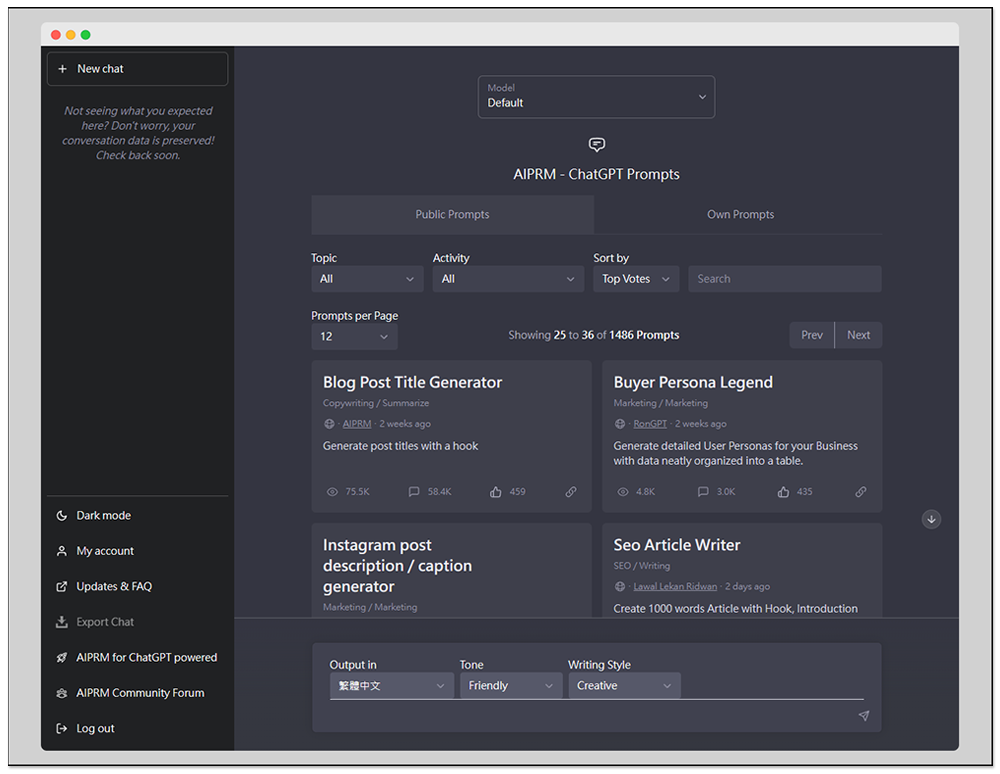
Task: Switch to the Own Prompts tab
Action: (740, 215)
